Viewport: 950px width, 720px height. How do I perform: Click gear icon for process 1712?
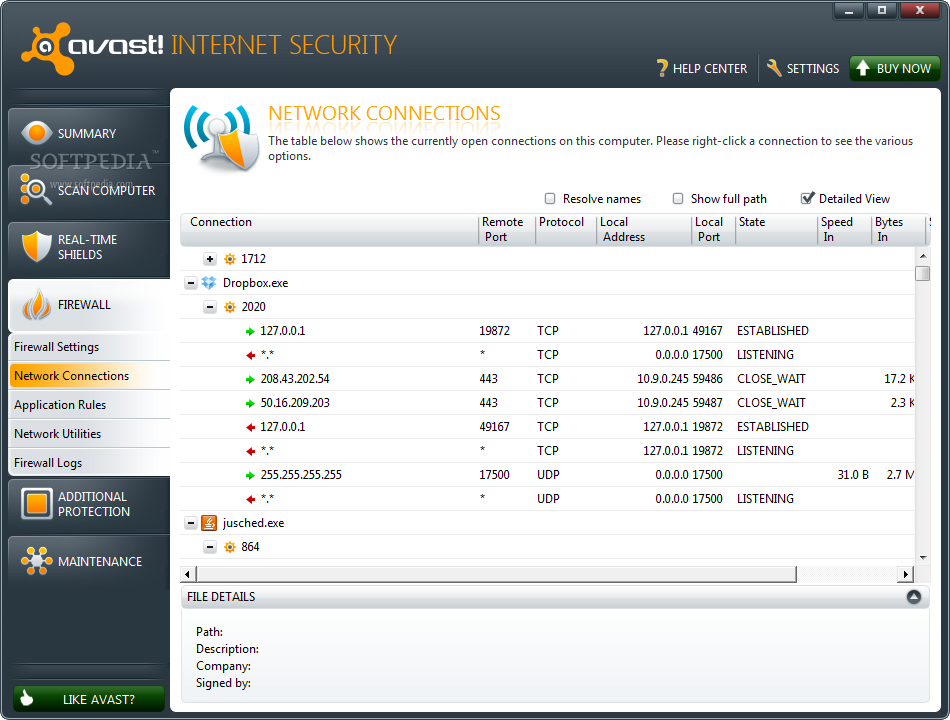[230, 259]
